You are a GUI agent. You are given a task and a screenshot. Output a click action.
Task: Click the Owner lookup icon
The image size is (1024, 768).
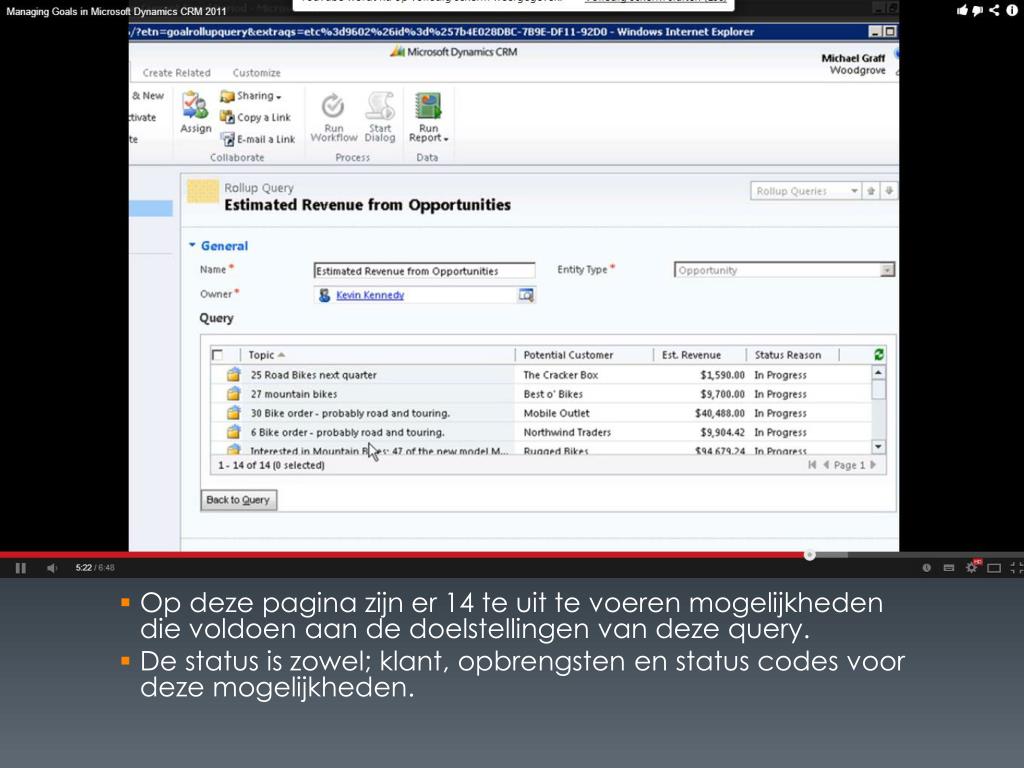(526, 295)
